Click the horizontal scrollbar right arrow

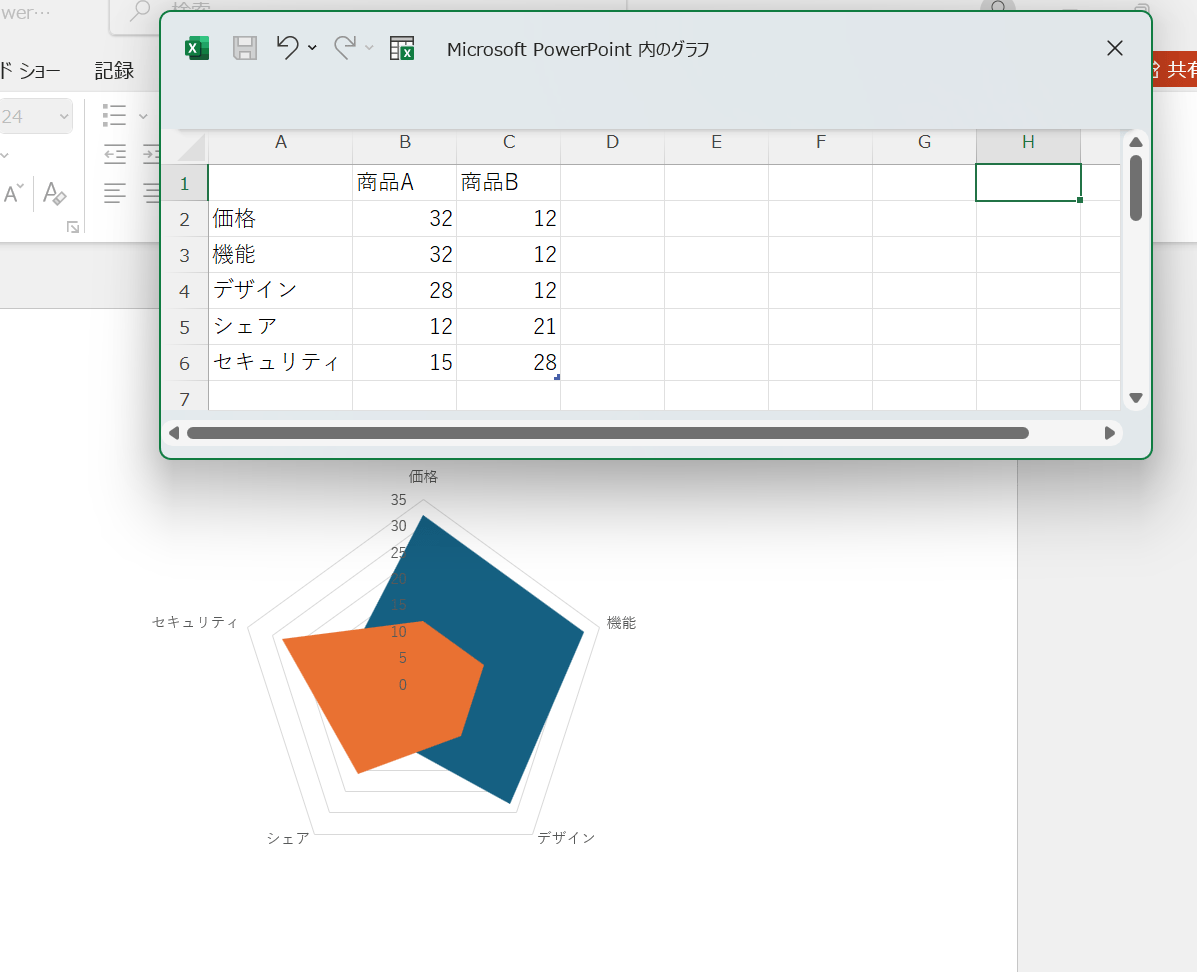1109,433
